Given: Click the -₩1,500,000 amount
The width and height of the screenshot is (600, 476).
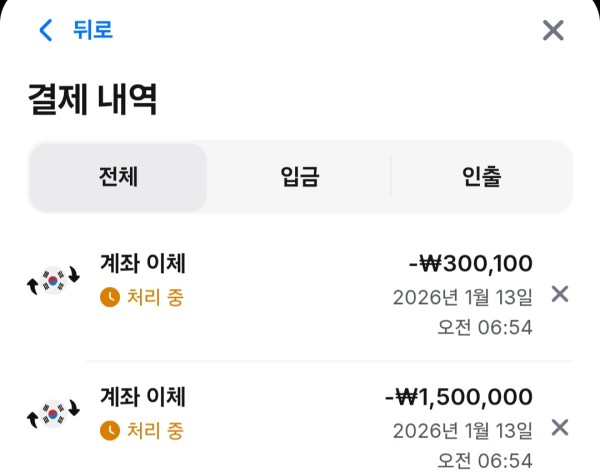Looking at the screenshot, I should pyautogui.click(x=458, y=397).
